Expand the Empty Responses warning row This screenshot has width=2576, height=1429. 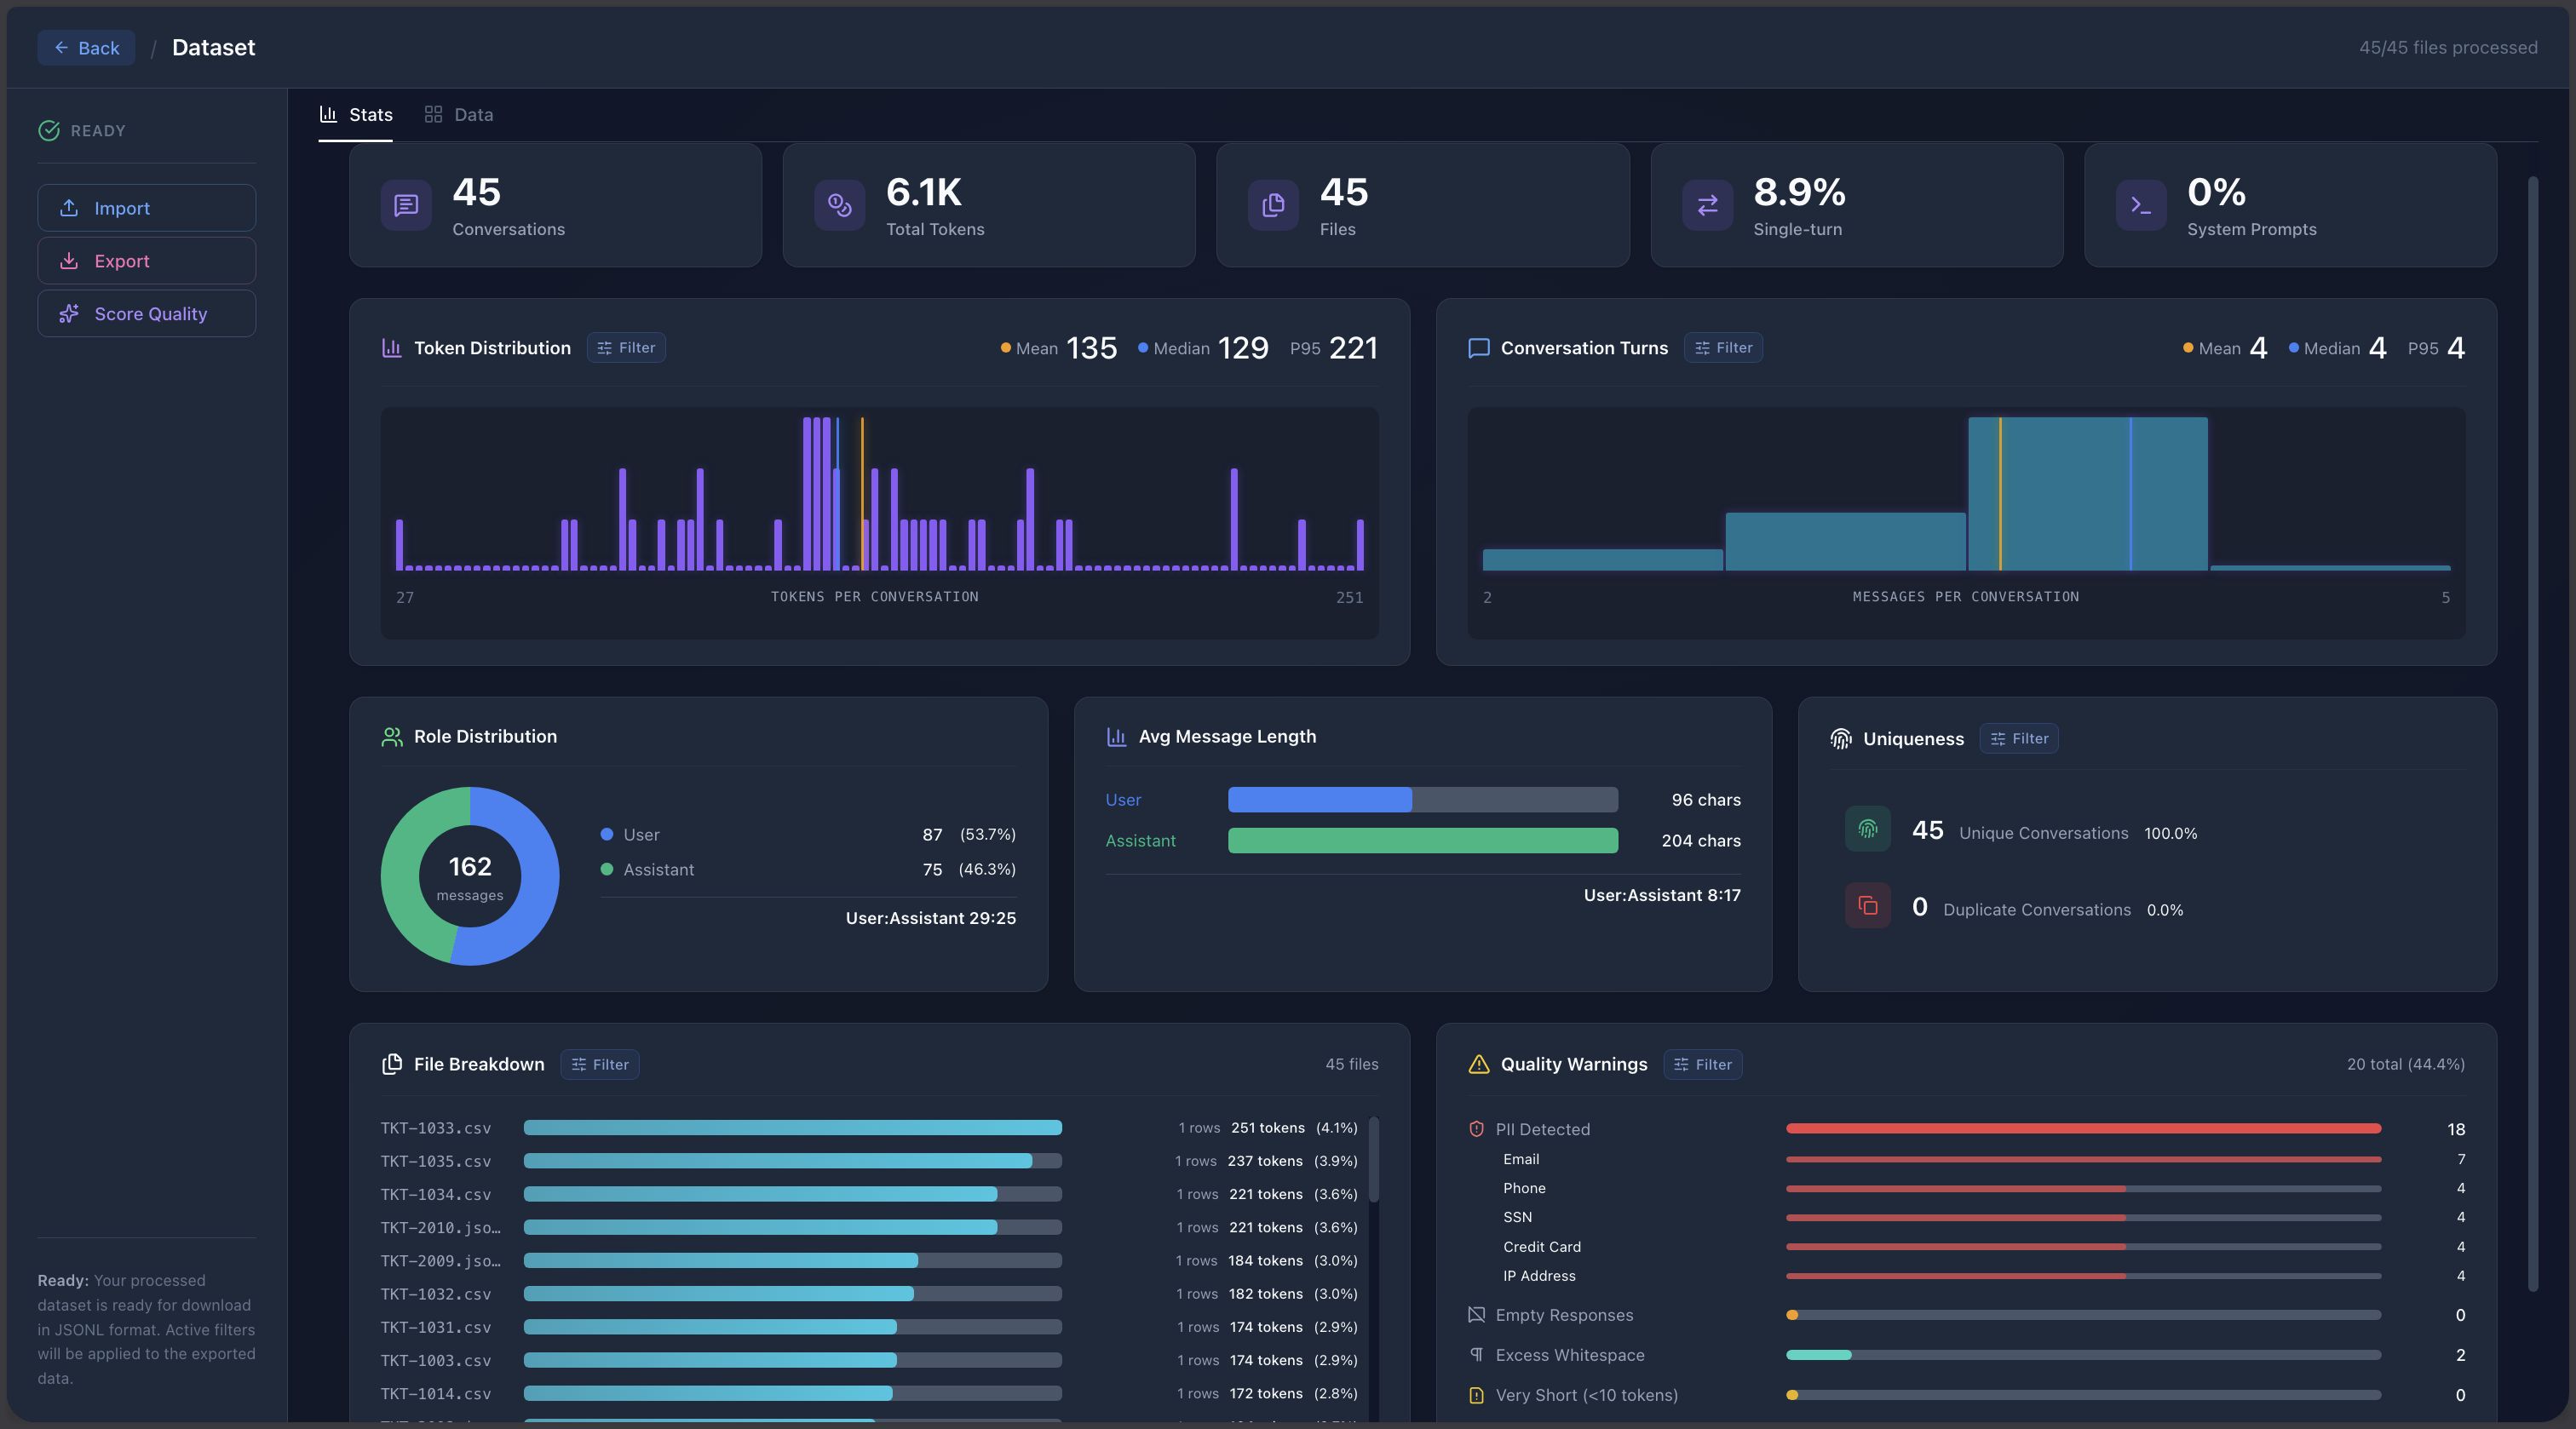click(1564, 1315)
